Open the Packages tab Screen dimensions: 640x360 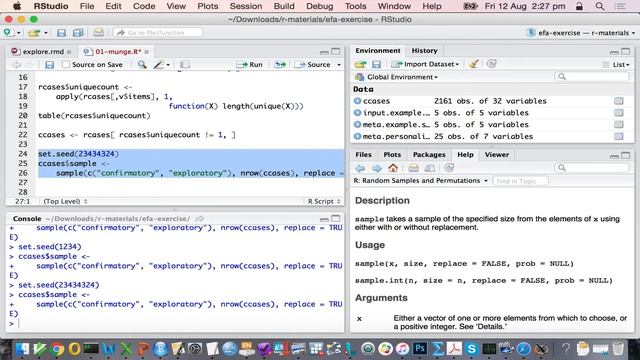point(429,155)
